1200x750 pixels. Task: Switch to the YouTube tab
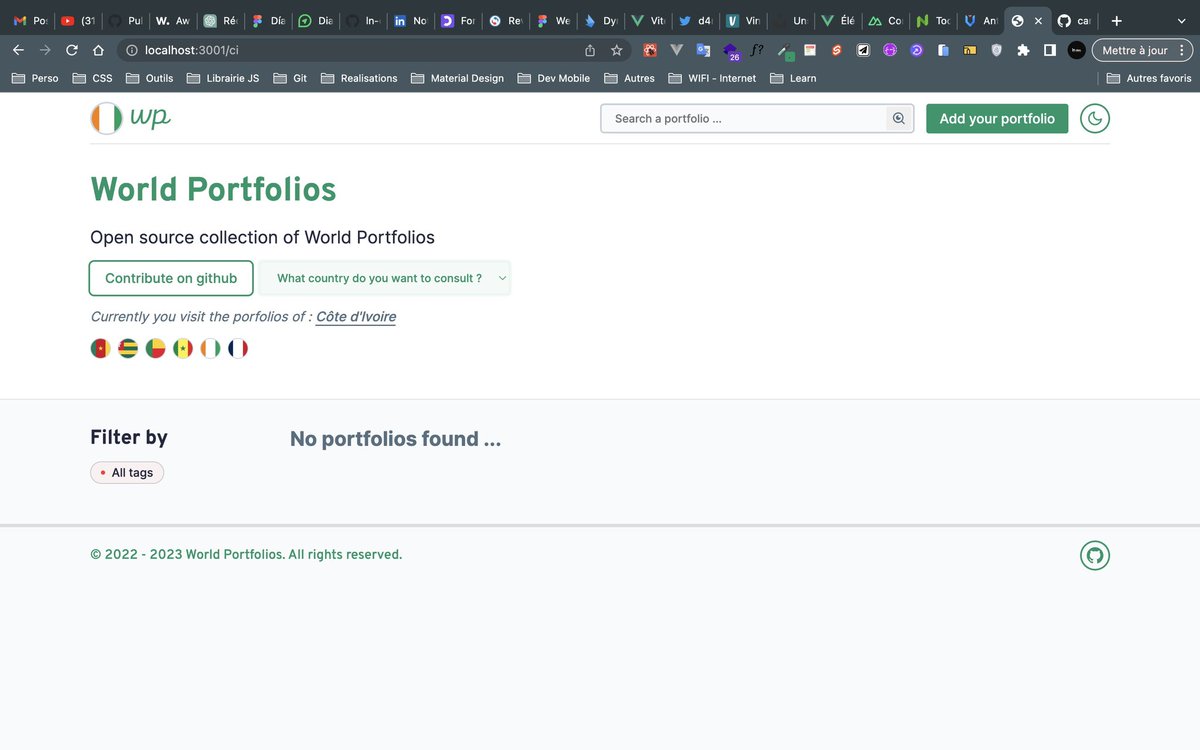[x=77, y=20]
